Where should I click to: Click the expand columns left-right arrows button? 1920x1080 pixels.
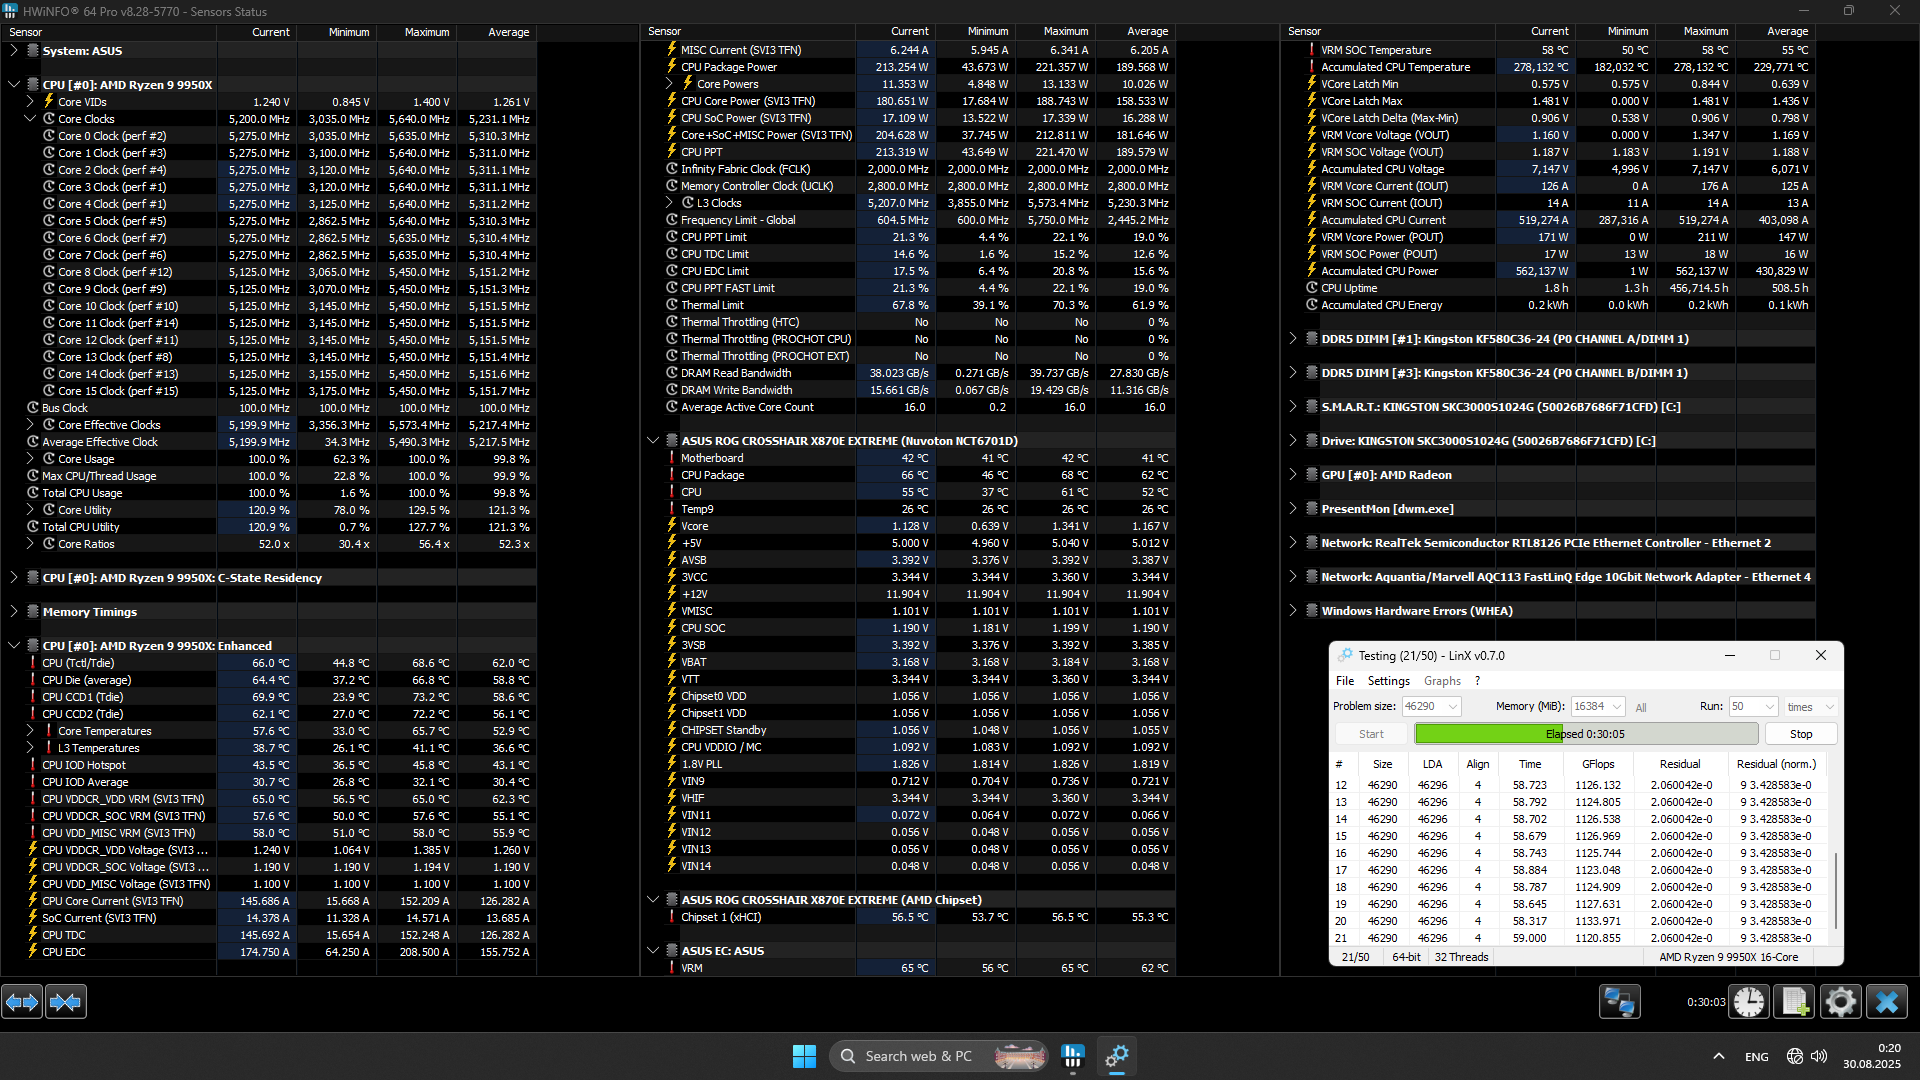22,1001
